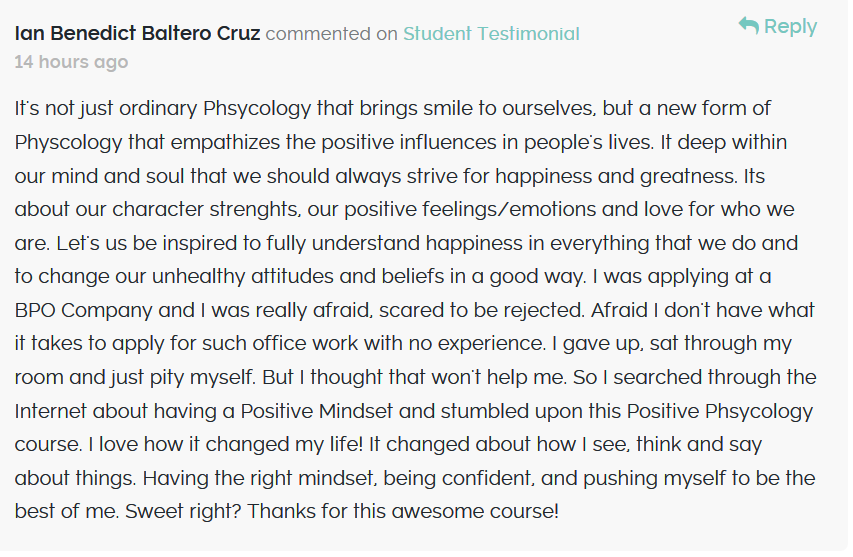Click the 'commented on' text
This screenshot has width=853, height=557.
tap(332, 34)
